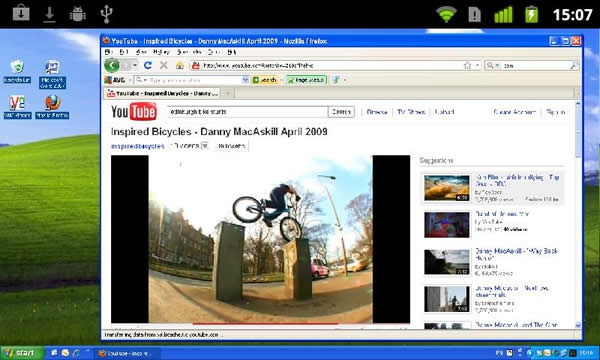The image size is (600, 360).
Task: Click the YouTube Search button
Action: point(341,112)
